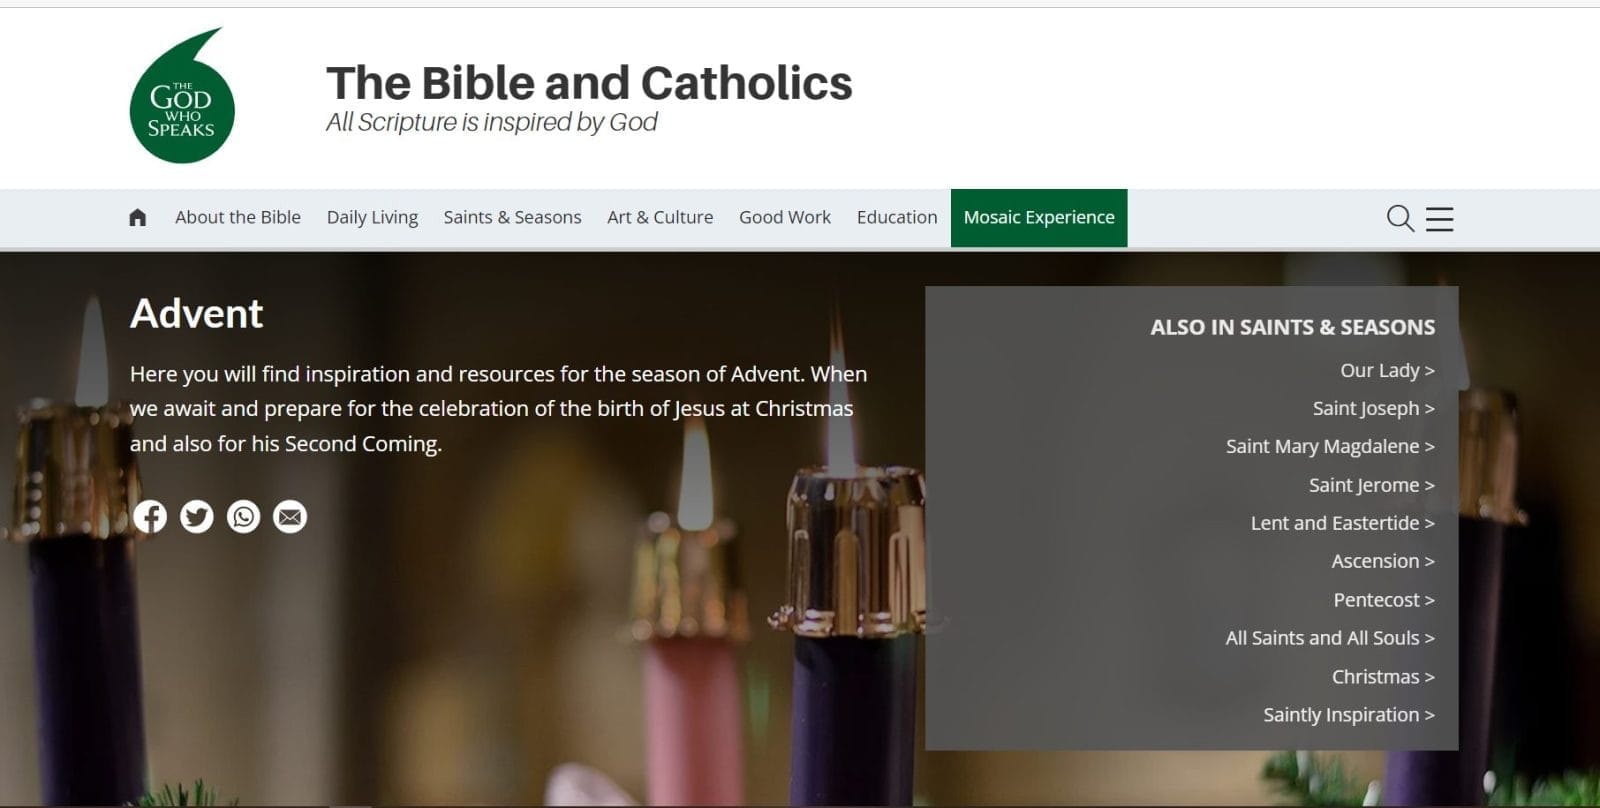The image size is (1600, 808).
Task: Go to the home page icon
Action: 138,218
